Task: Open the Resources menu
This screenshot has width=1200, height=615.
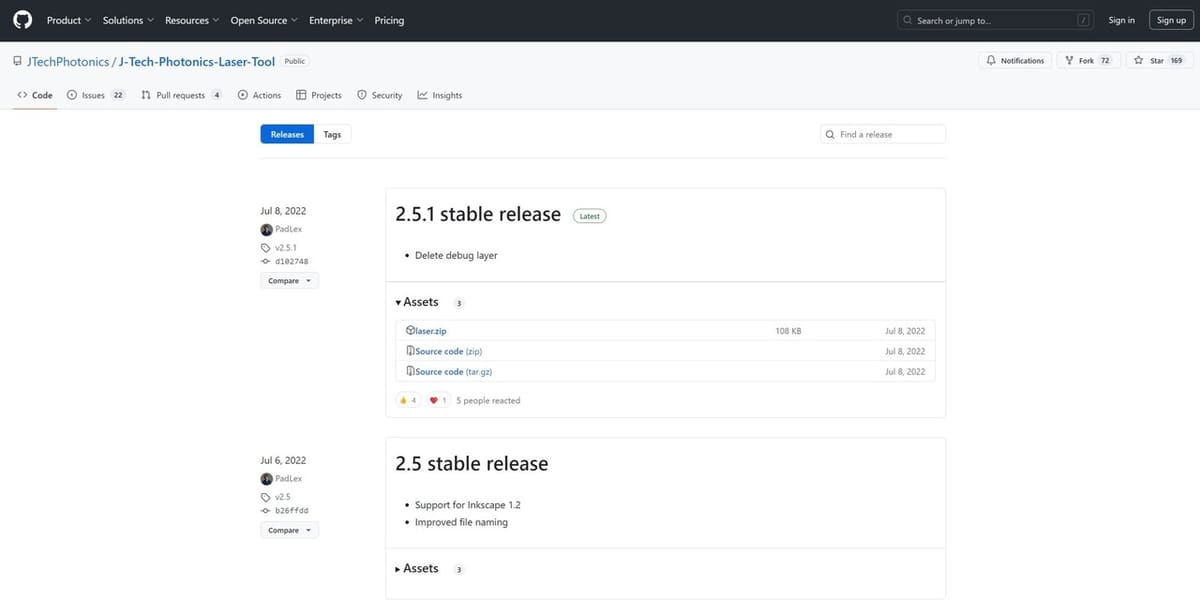Action: tap(192, 20)
